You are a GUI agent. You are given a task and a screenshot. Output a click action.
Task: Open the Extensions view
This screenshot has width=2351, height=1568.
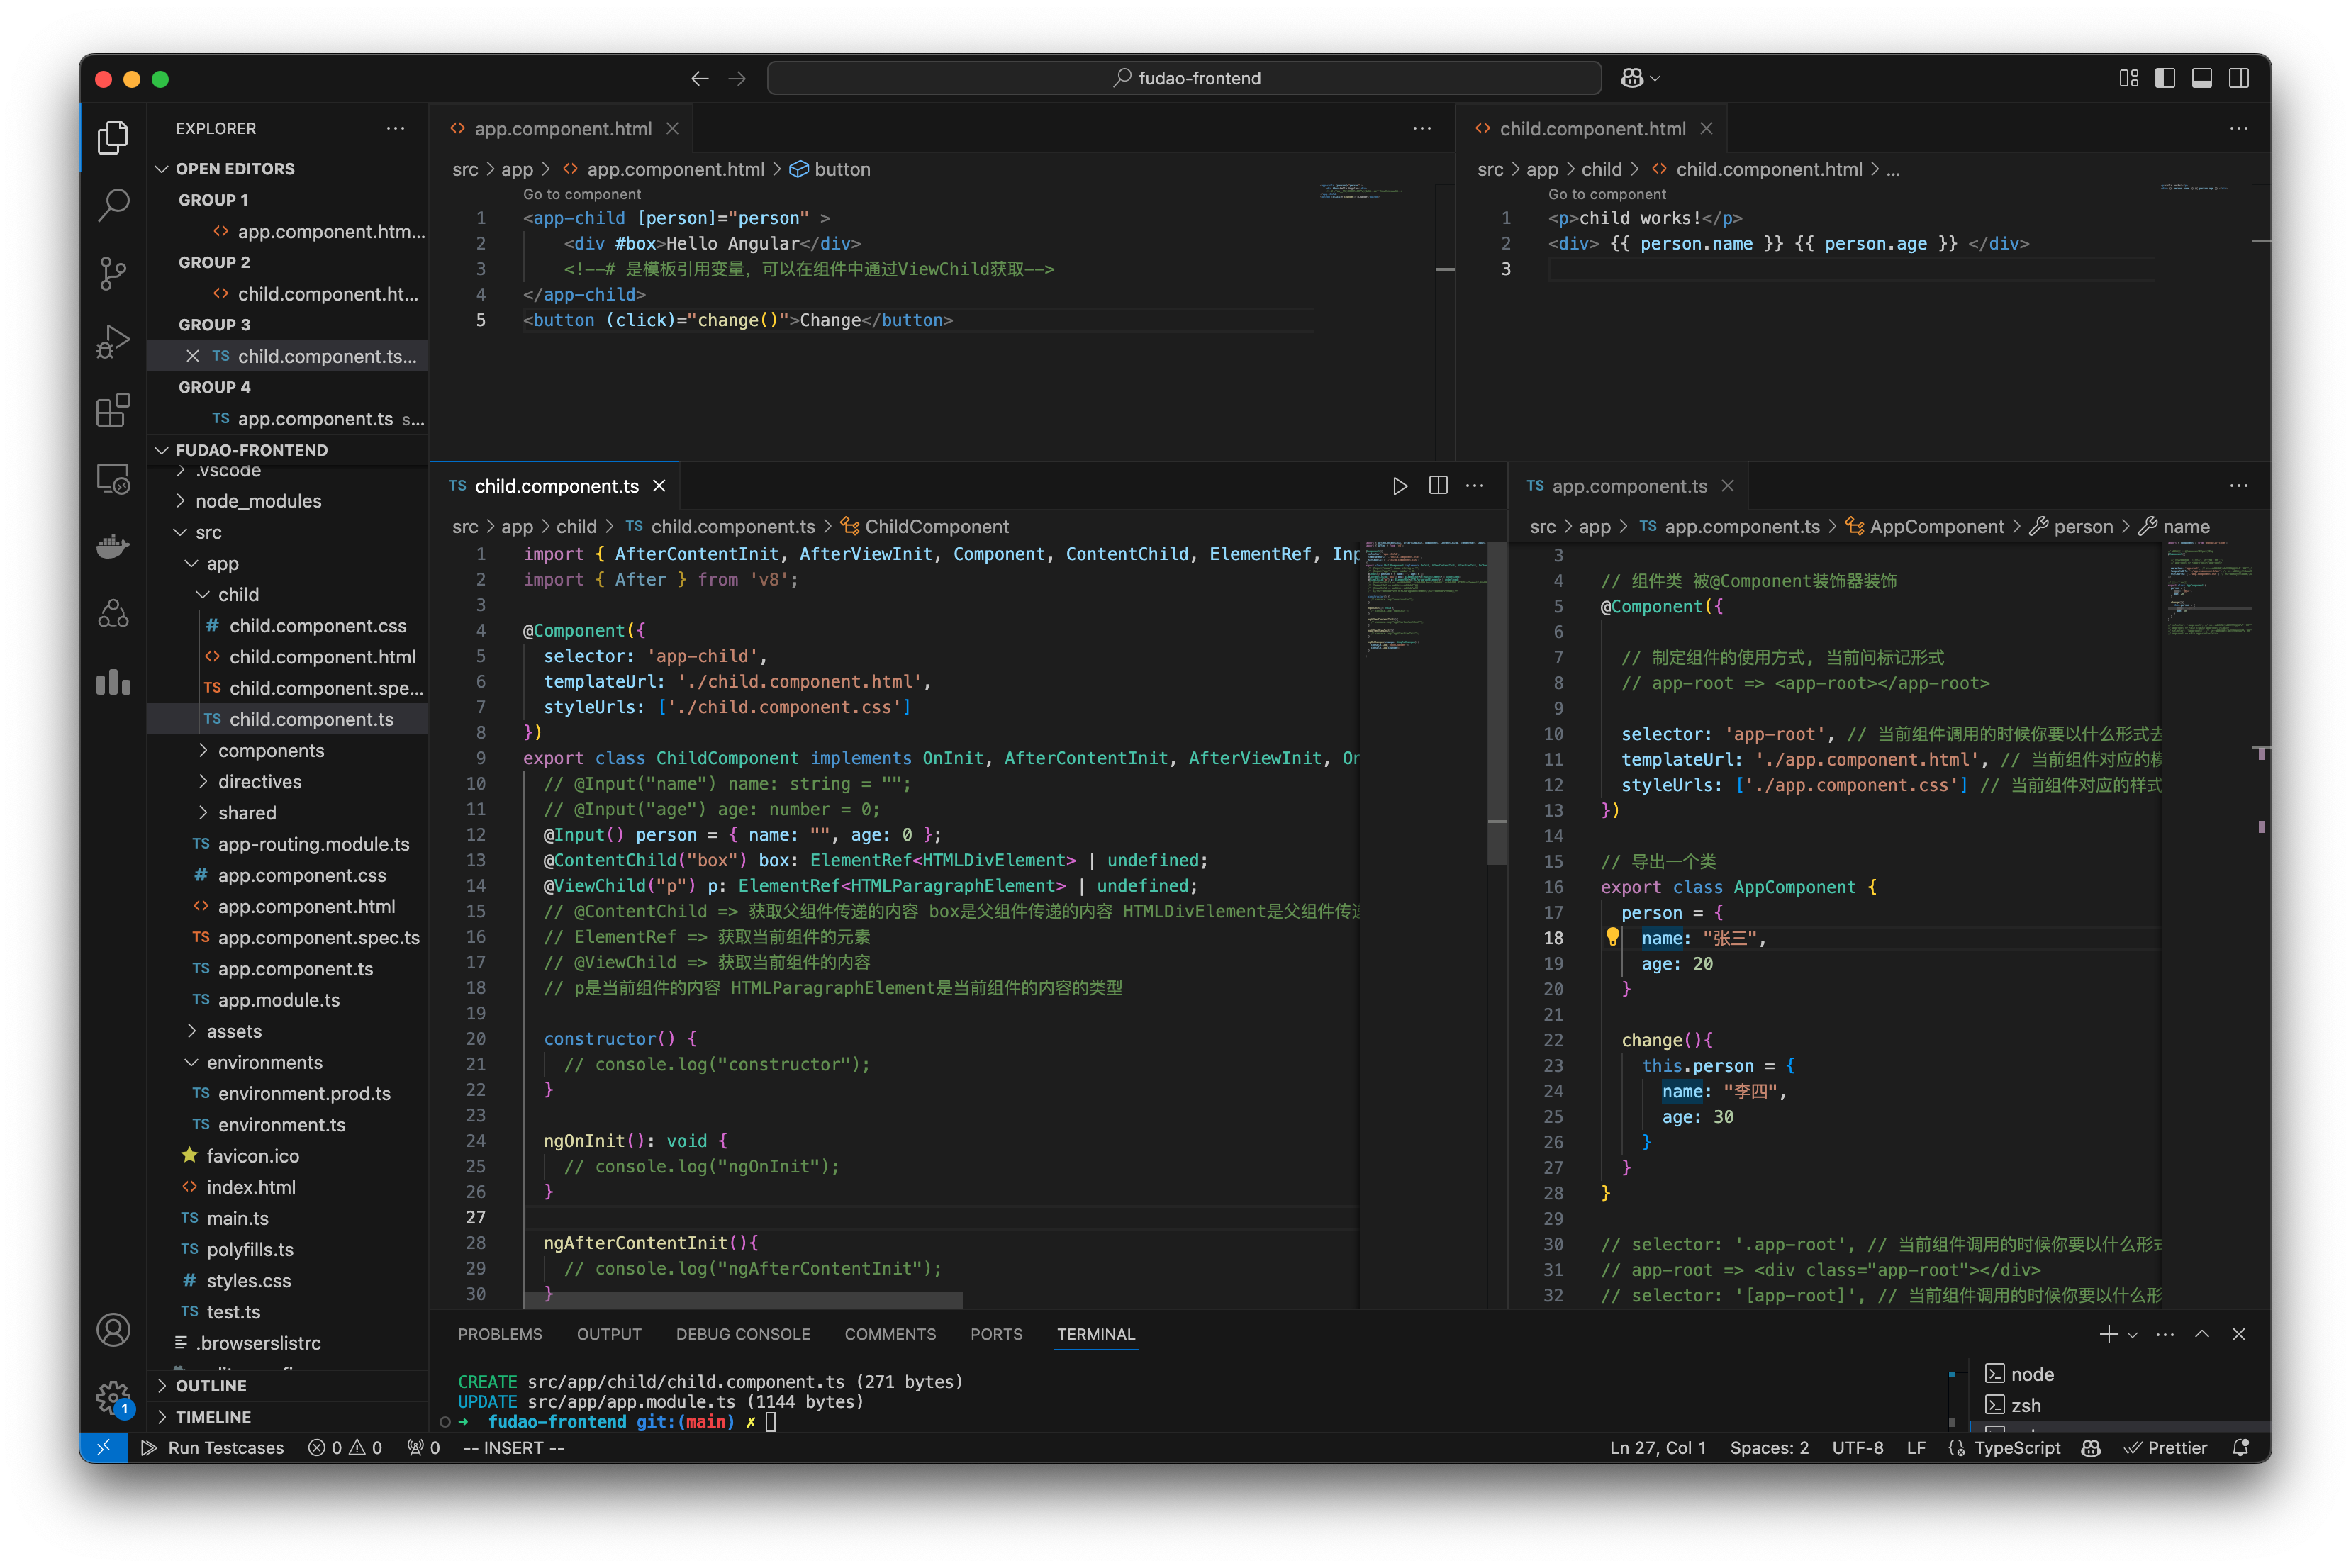112,410
